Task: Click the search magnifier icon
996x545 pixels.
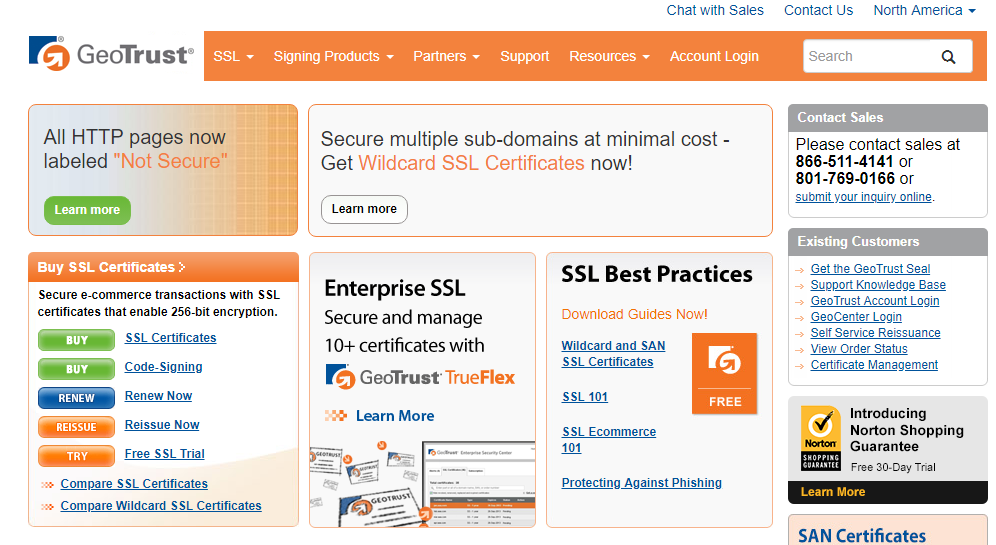Action: click(x=948, y=57)
